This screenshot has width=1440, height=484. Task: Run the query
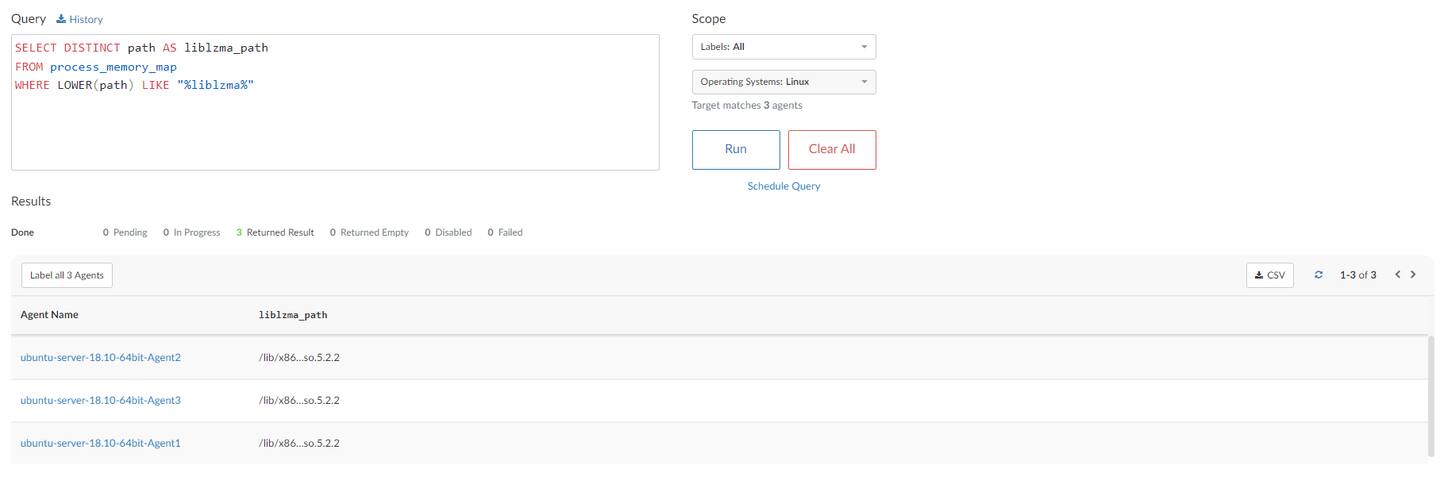click(x=735, y=149)
